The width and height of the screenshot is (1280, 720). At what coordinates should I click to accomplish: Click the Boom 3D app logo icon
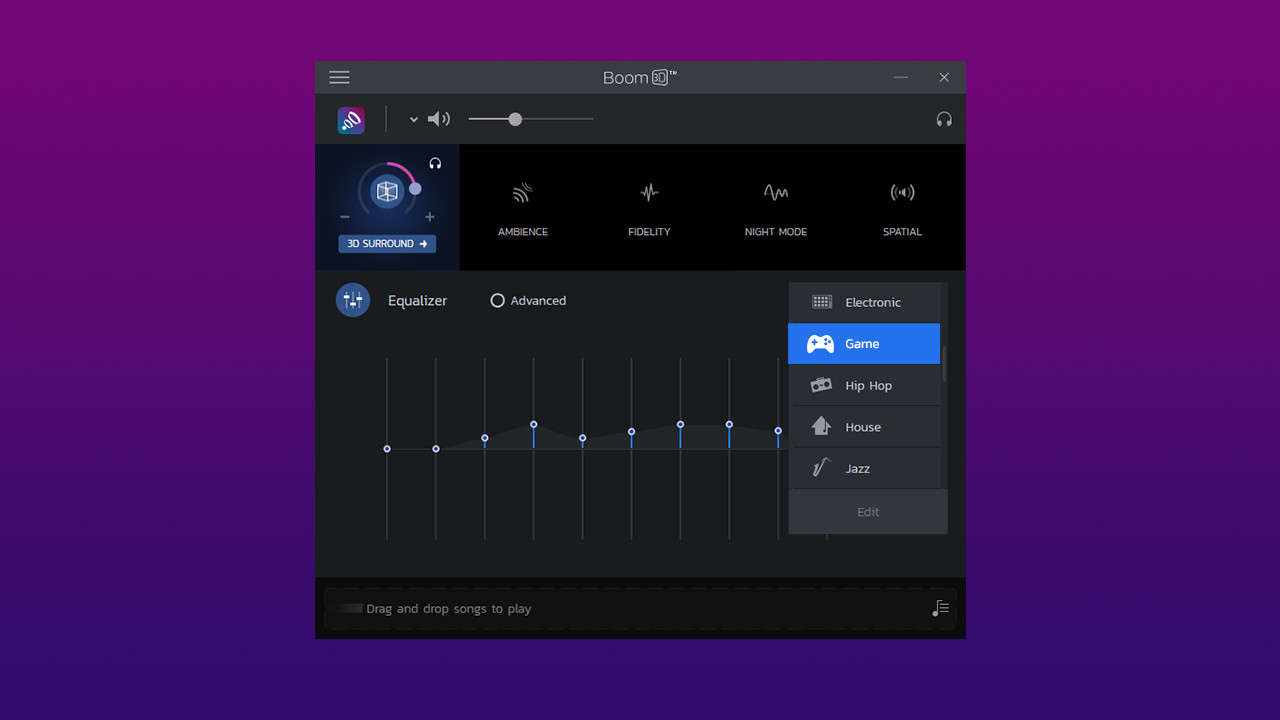point(351,120)
